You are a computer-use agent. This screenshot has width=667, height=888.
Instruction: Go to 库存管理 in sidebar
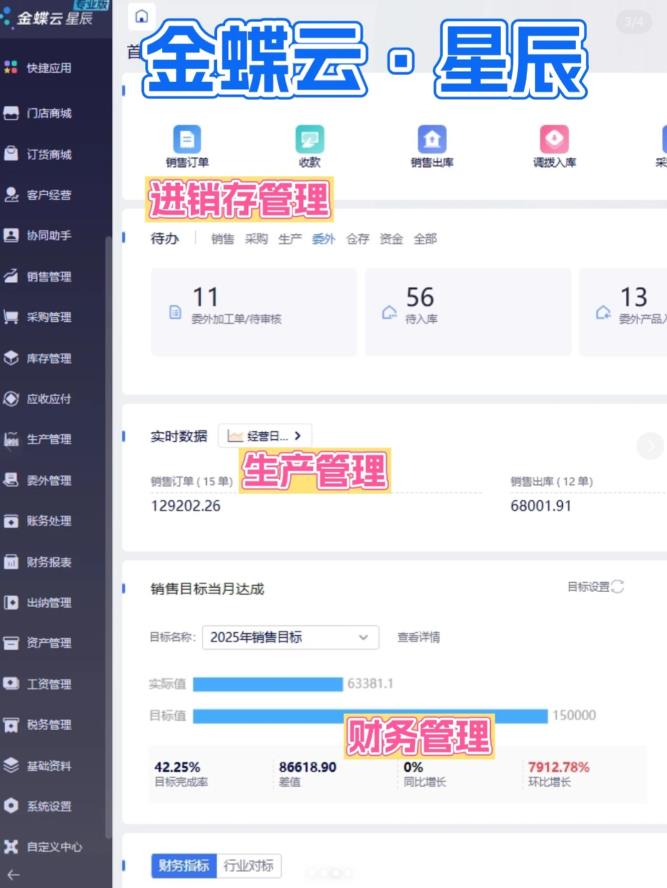[x=48, y=358]
